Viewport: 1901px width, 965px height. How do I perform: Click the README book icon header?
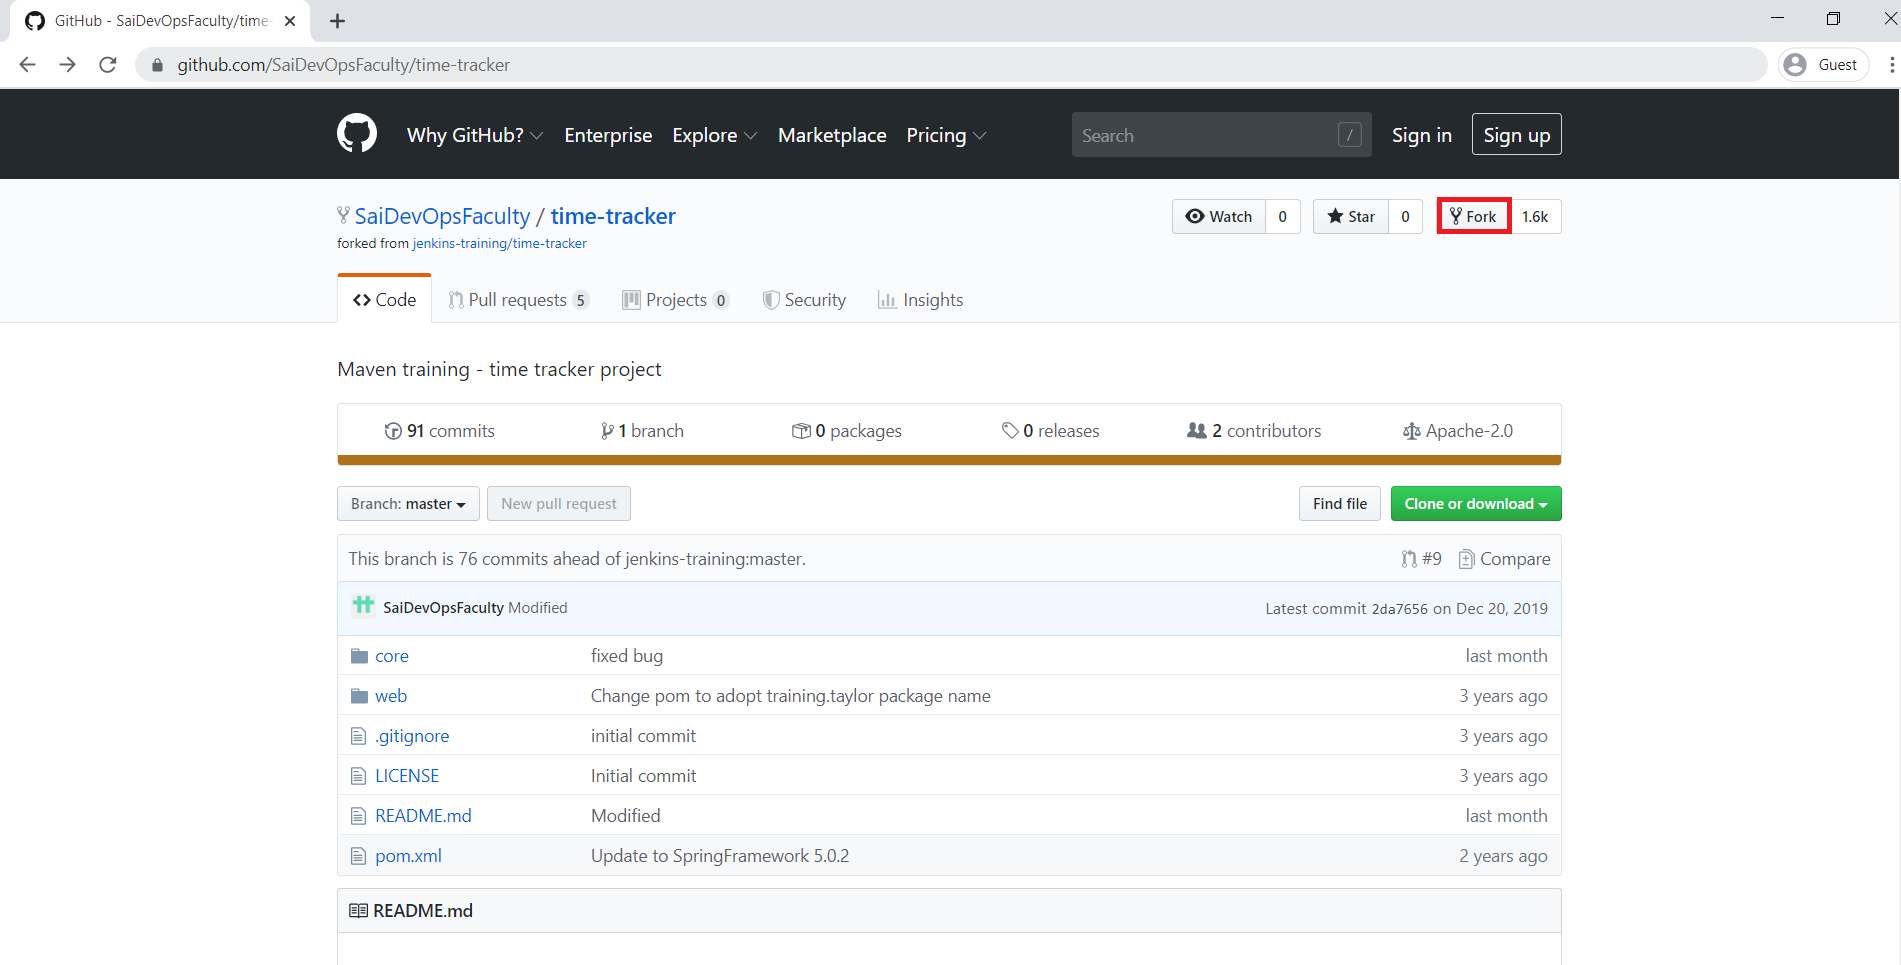358,911
